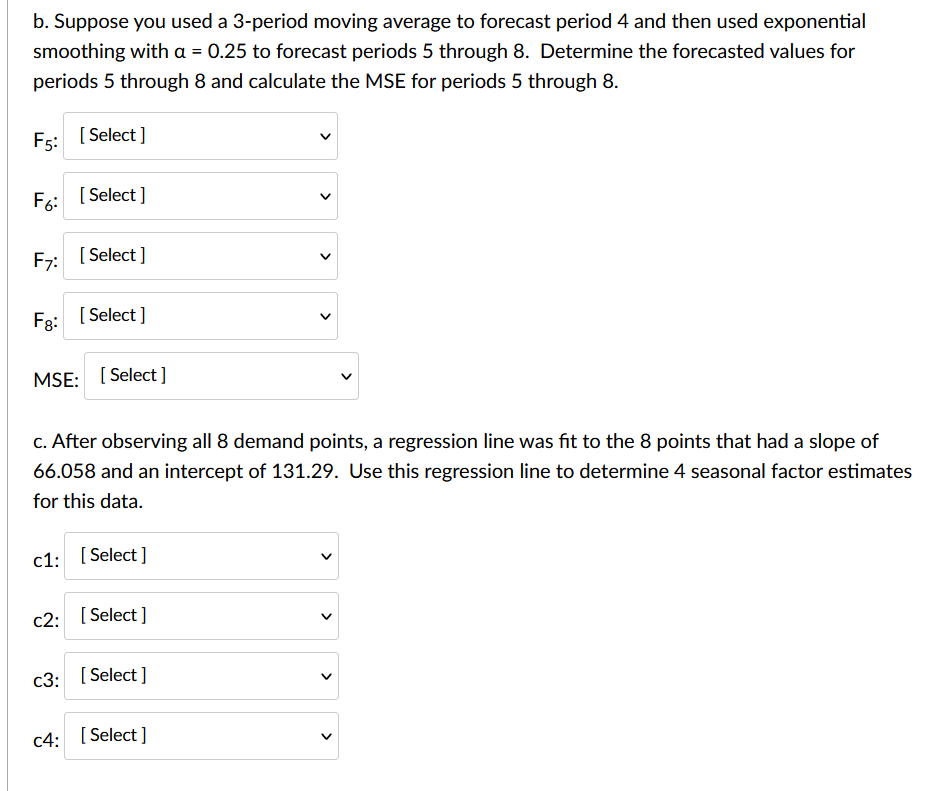Click the chevron icon on the F8 selector
The width and height of the screenshot is (925, 791).
tap(323, 315)
